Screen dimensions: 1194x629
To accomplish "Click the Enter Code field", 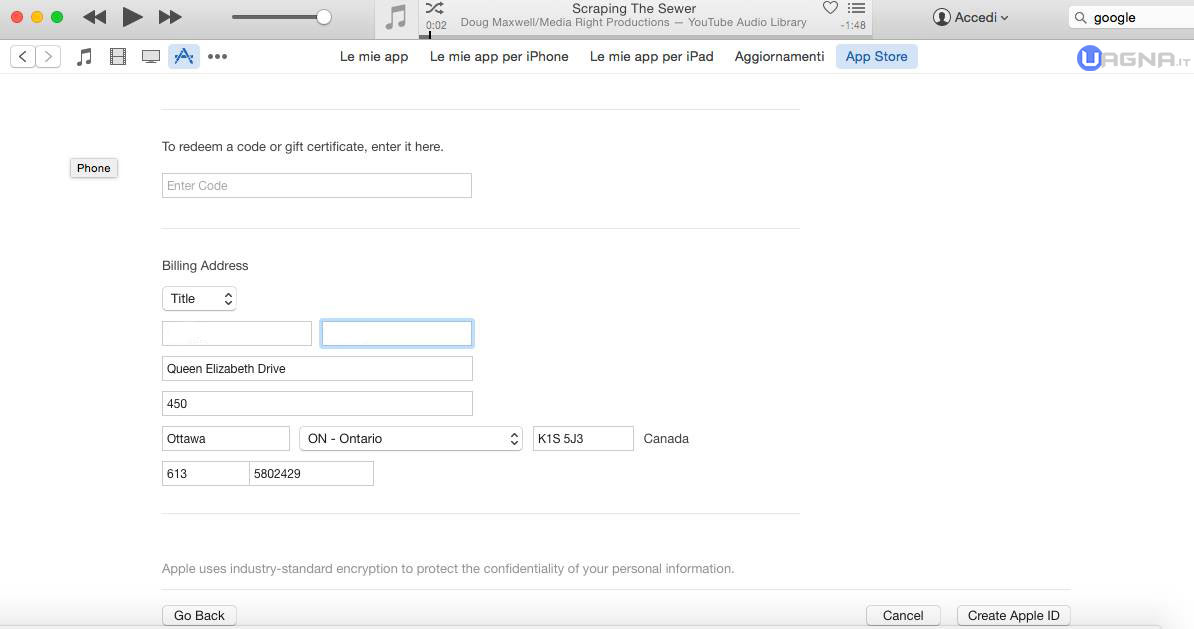I will click(x=316, y=185).
